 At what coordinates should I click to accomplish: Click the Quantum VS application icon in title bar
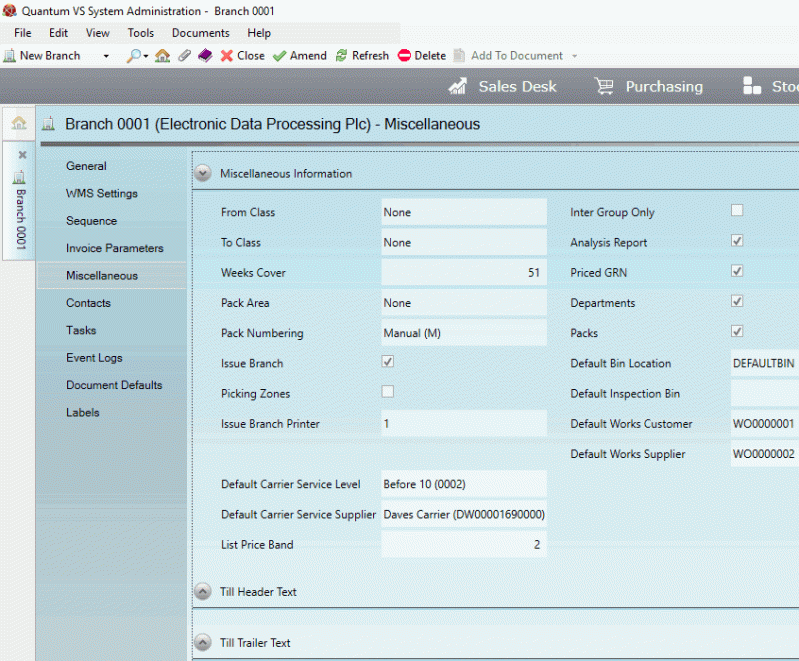pos(9,10)
